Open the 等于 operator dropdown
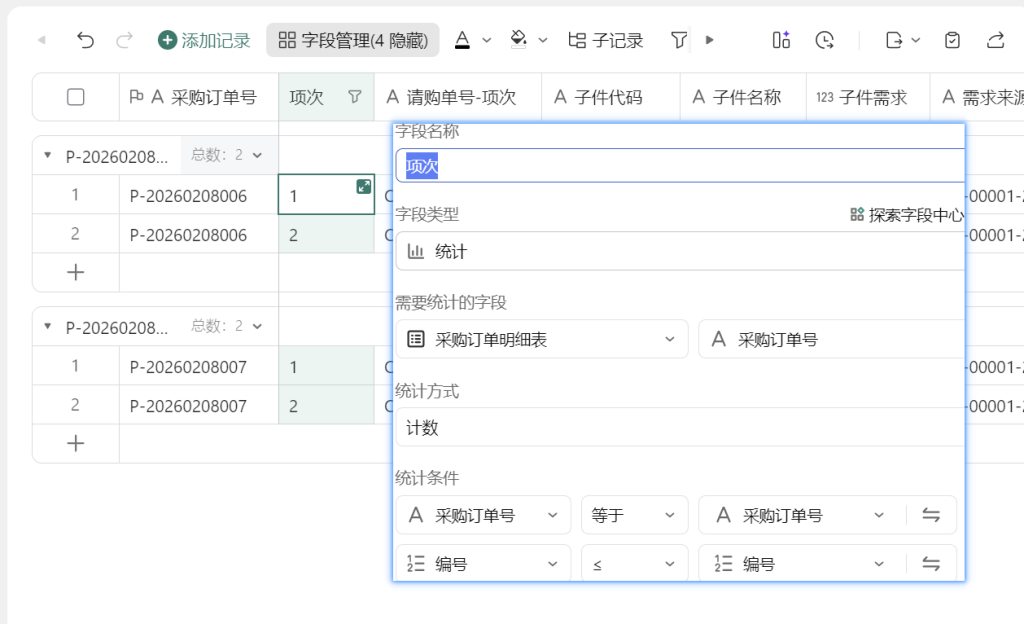The width and height of the screenshot is (1024, 624). pos(634,515)
